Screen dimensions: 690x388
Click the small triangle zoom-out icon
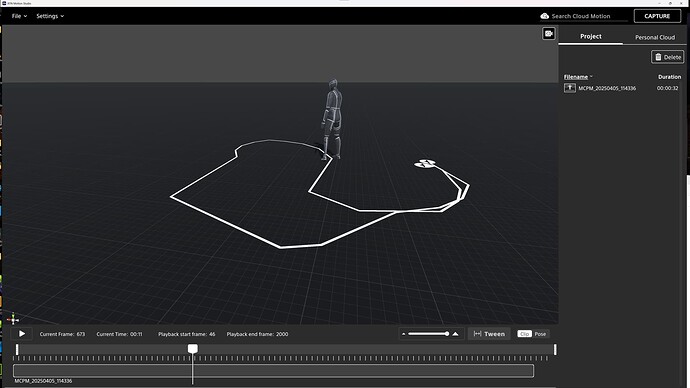404,334
